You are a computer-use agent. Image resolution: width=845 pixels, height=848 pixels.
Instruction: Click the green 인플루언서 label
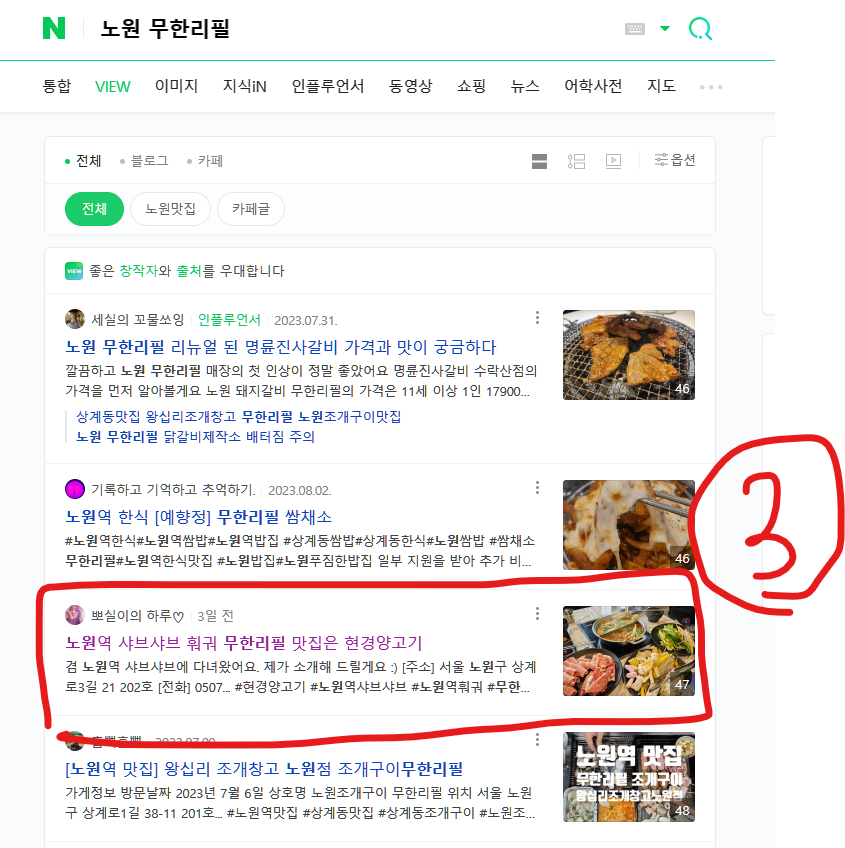click(229, 320)
